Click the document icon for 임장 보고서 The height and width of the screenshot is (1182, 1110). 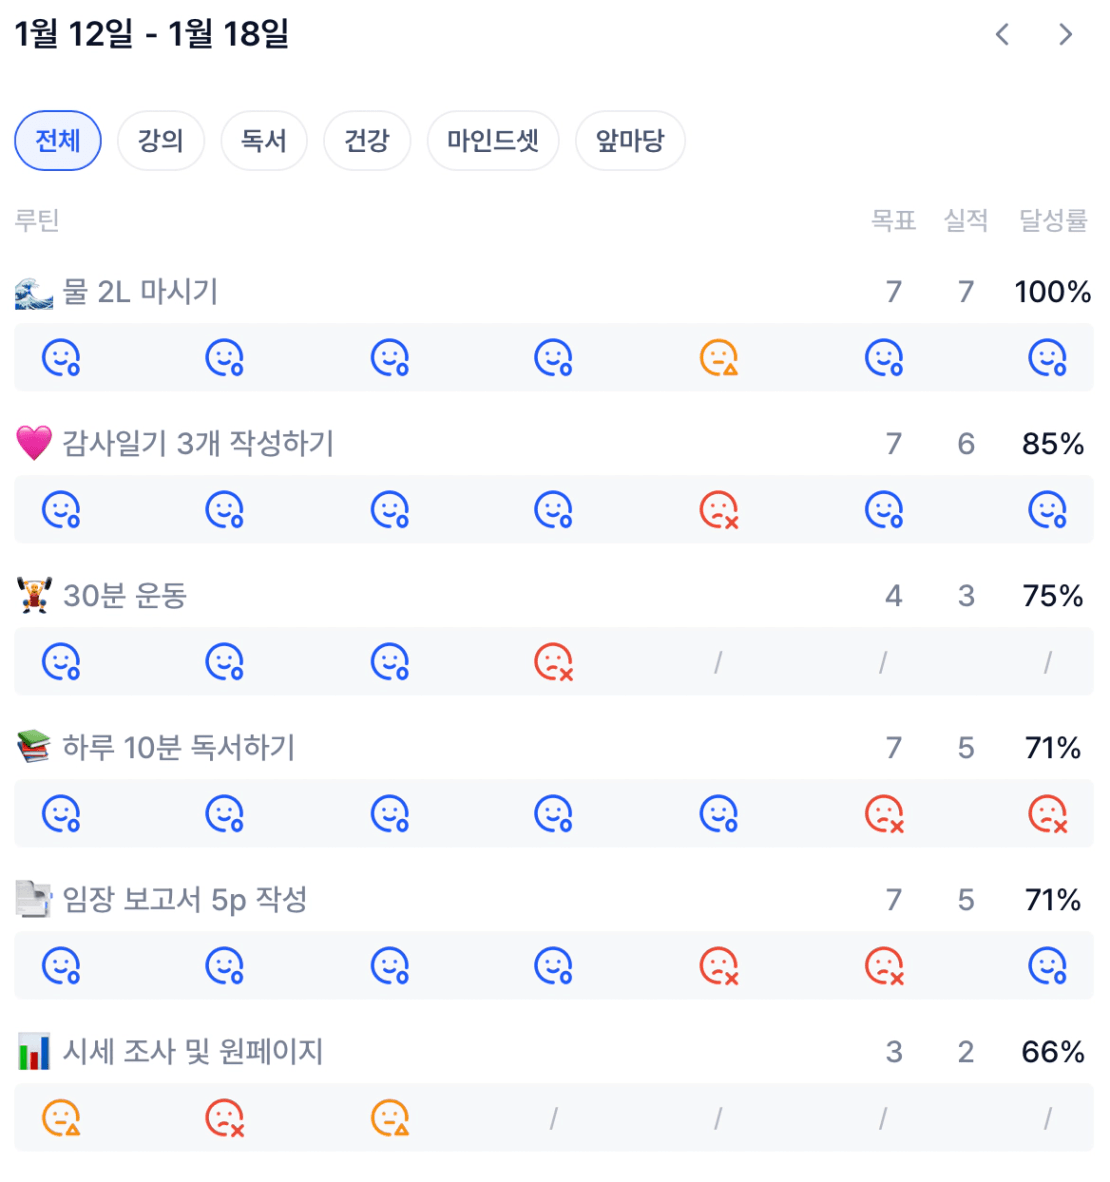click(x=34, y=898)
